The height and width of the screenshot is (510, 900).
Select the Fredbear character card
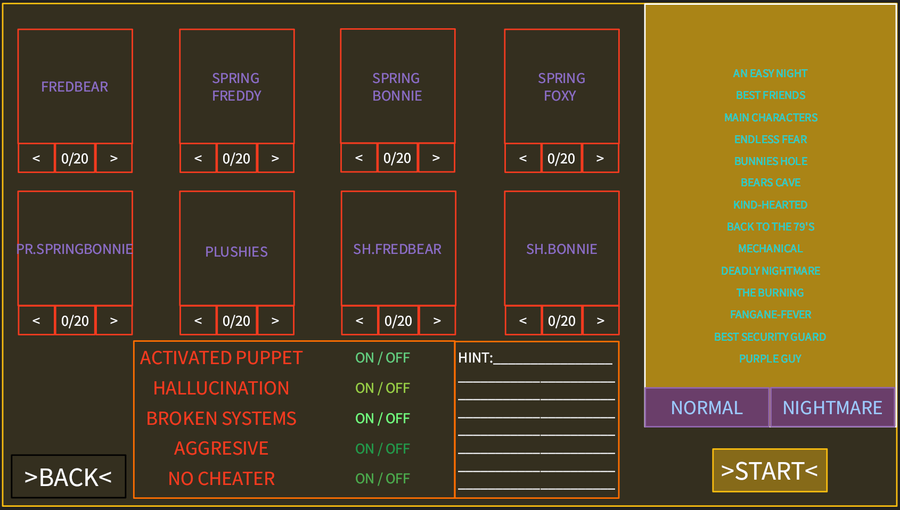(x=75, y=86)
